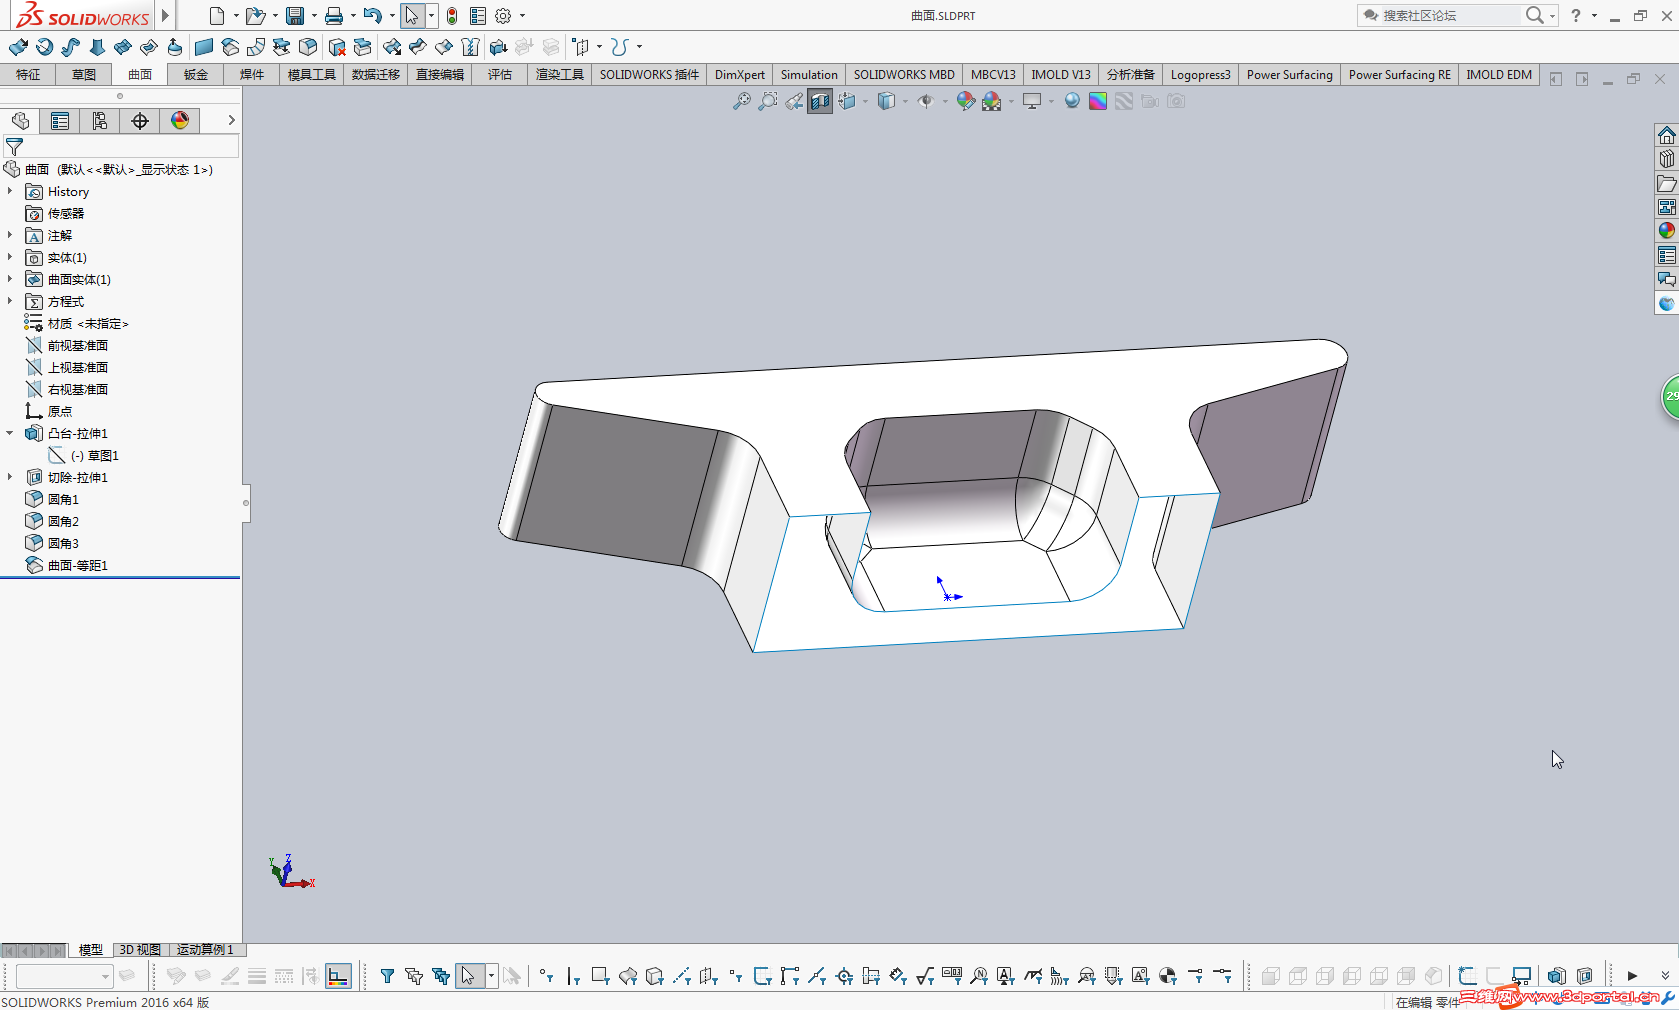The width and height of the screenshot is (1679, 1010).
Task: Select 前视基准面 plane in tree
Action: (78, 345)
